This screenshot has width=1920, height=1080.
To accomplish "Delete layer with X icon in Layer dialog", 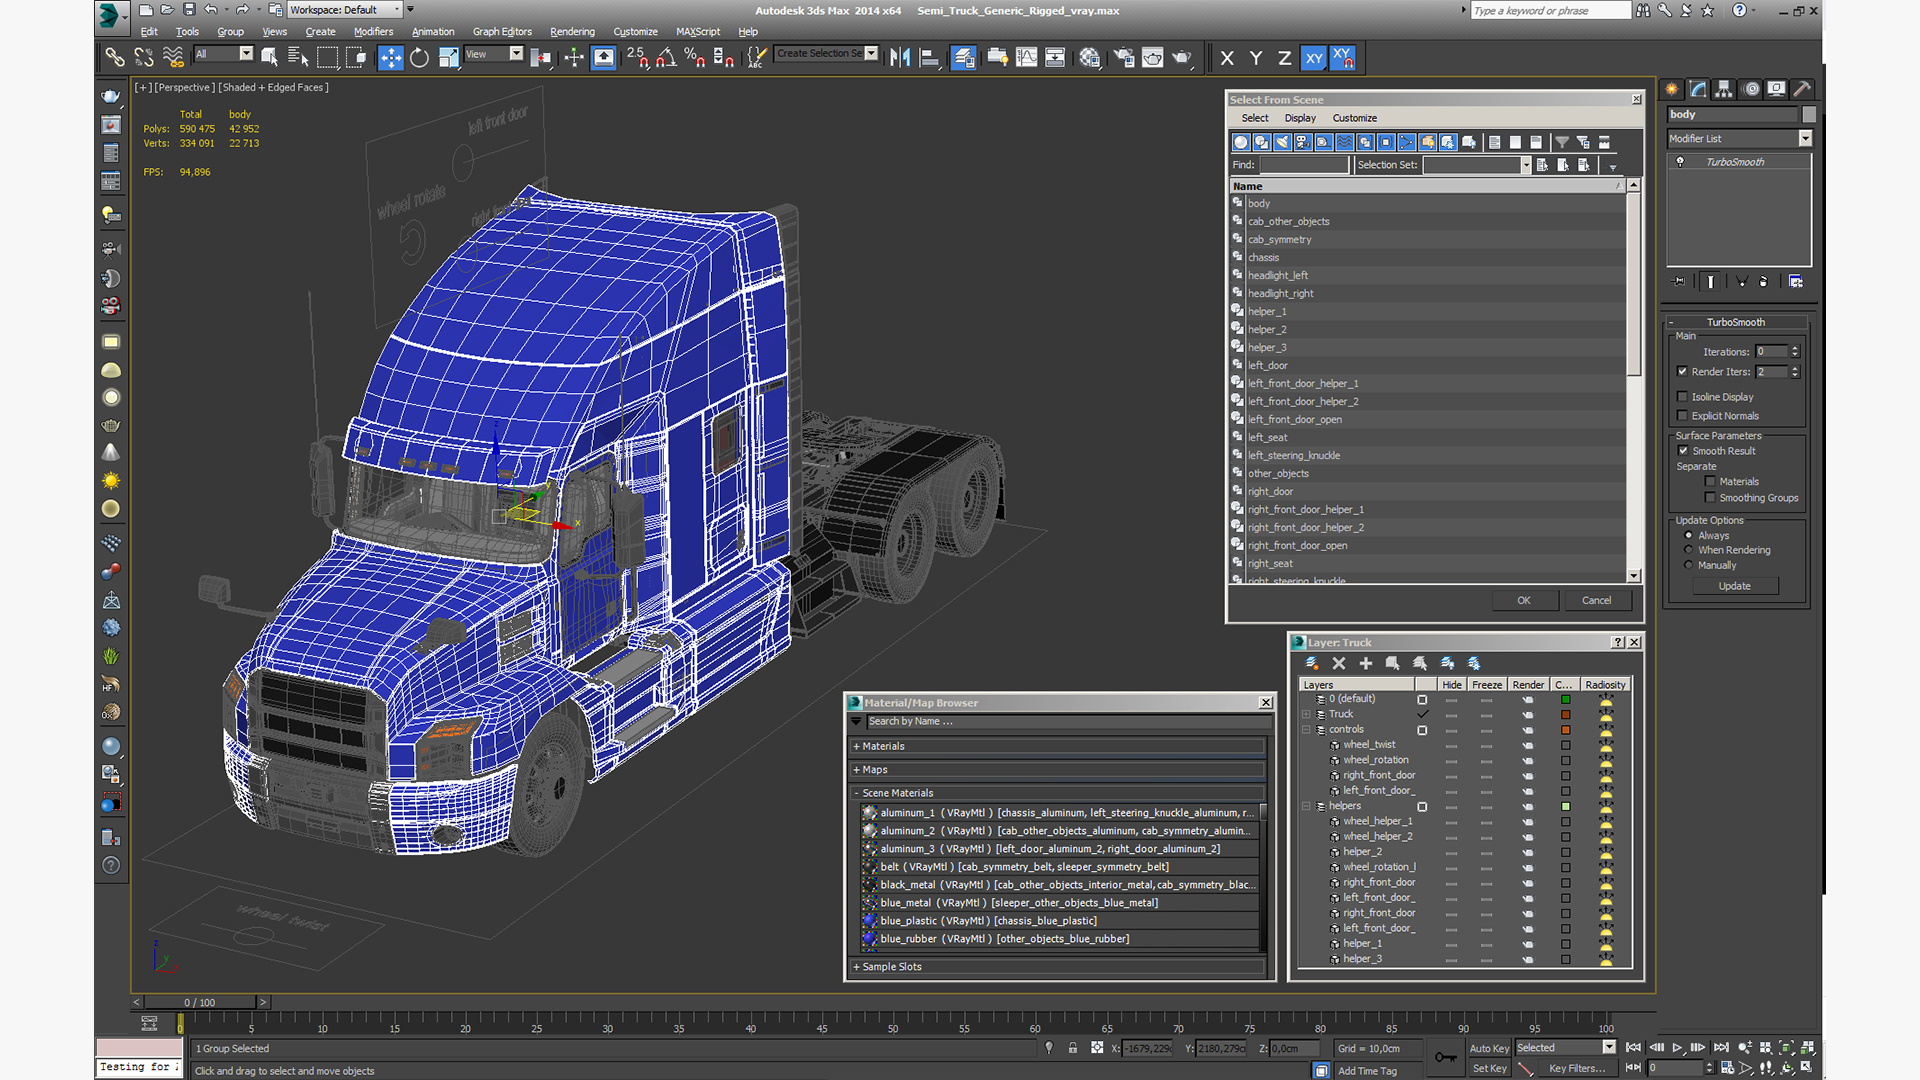I will (1339, 663).
